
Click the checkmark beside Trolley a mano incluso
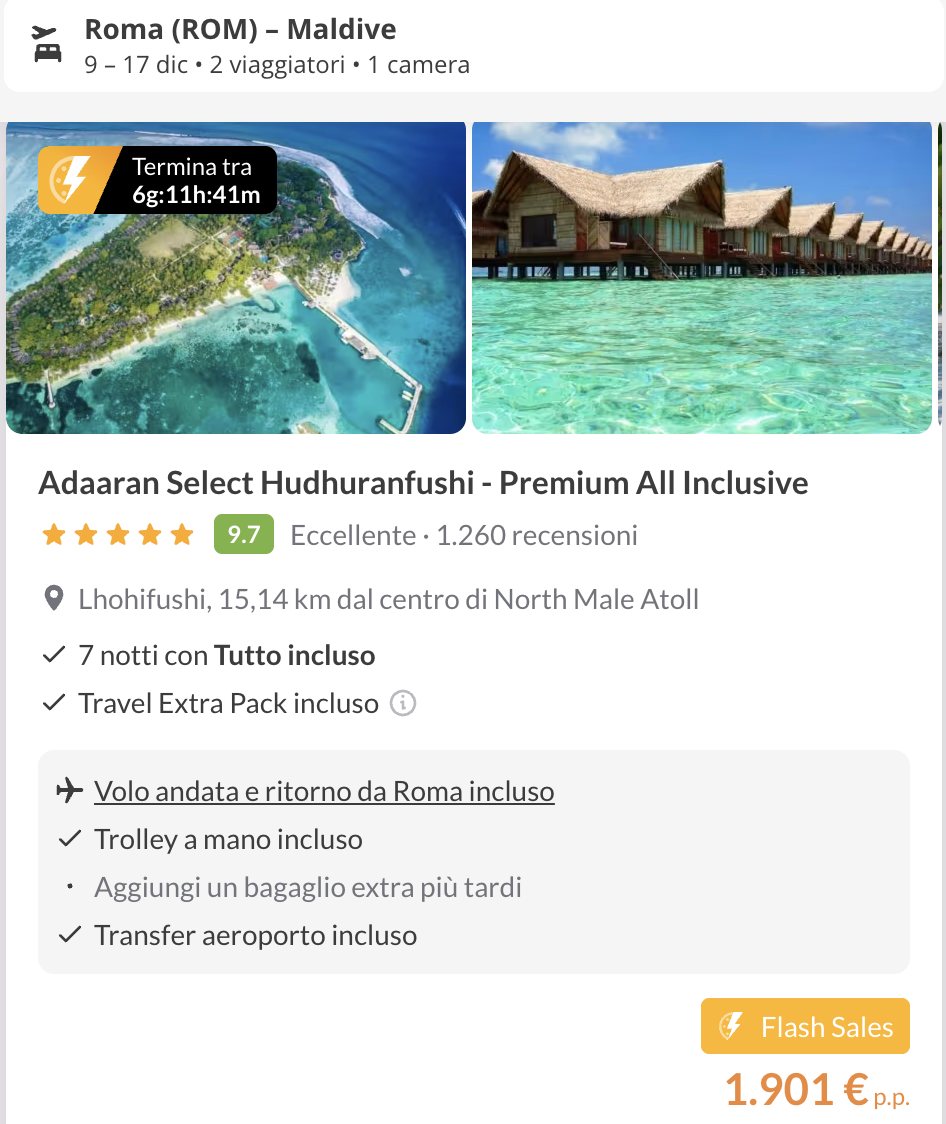click(x=70, y=838)
